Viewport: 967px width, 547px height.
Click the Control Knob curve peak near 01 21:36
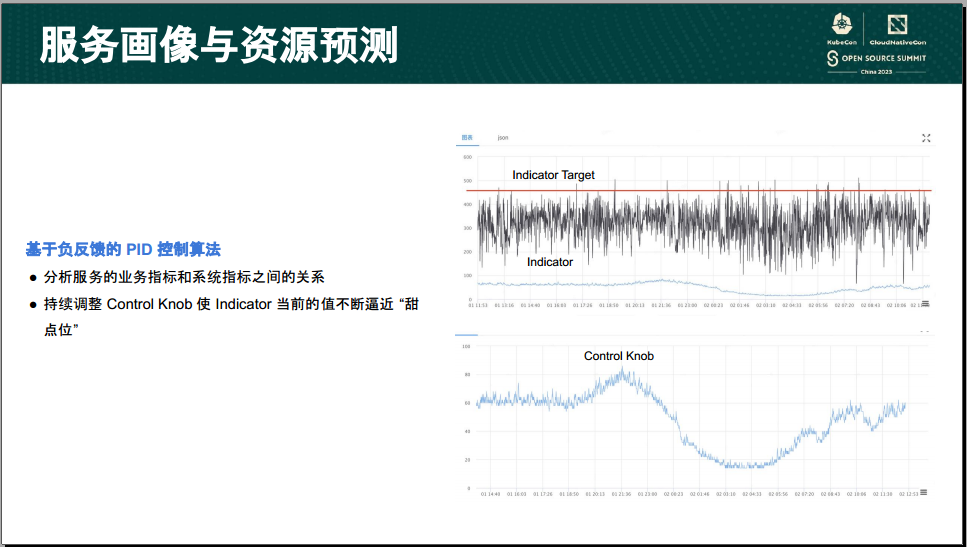click(x=623, y=374)
